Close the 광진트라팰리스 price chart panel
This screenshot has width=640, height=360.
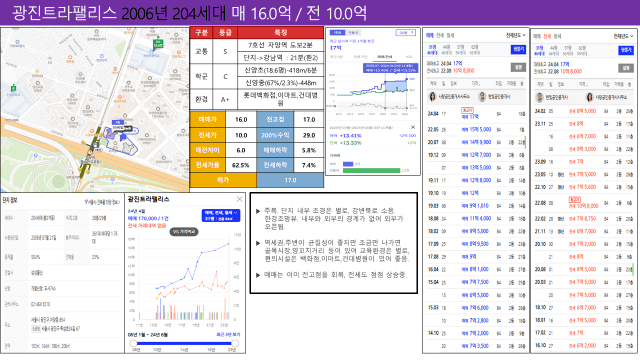(240, 199)
